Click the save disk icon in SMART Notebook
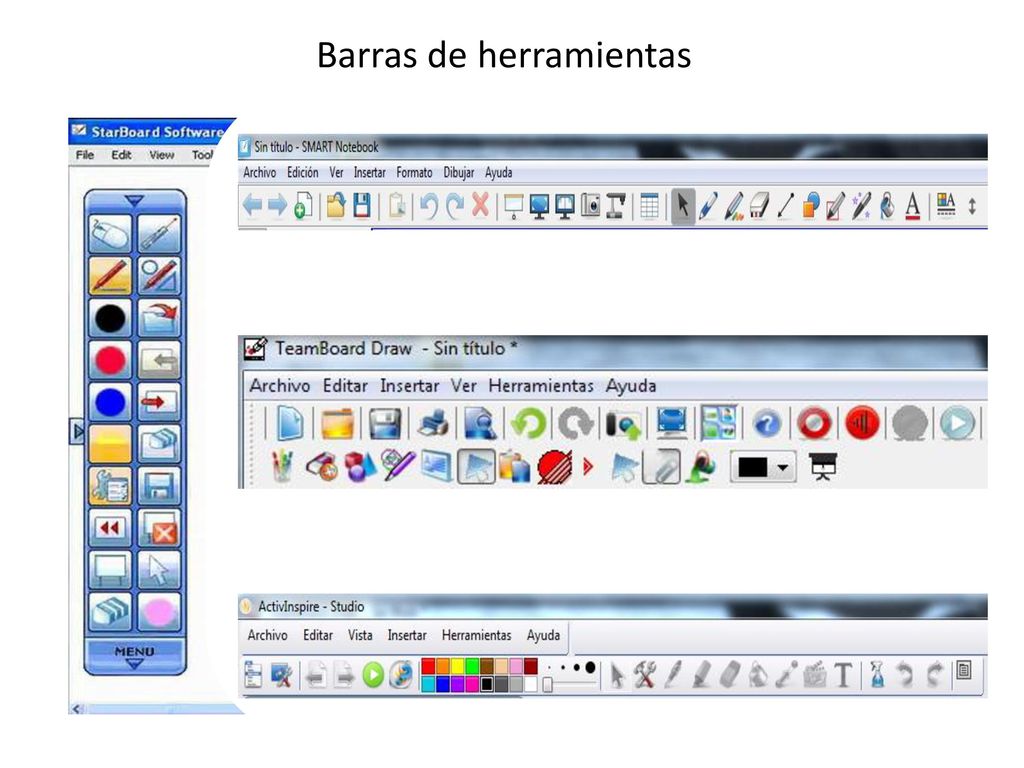The image size is (1024, 768). pos(362,205)
